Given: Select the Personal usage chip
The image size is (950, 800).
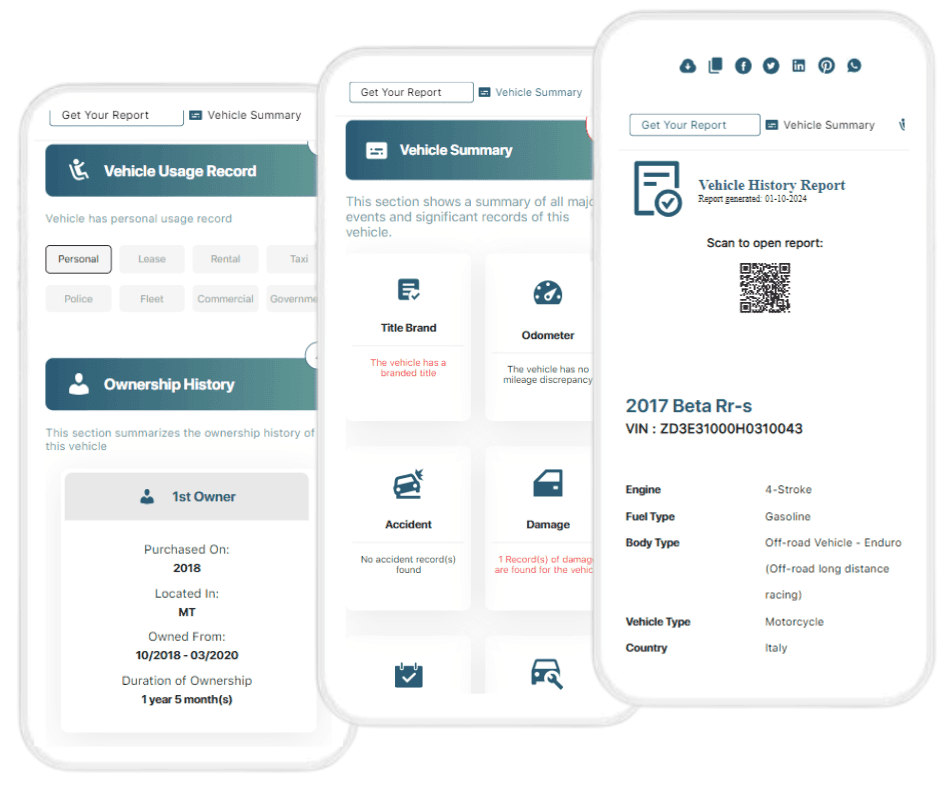Looking at the screenshot, I should pyautogui.click(x=78, y=259).
